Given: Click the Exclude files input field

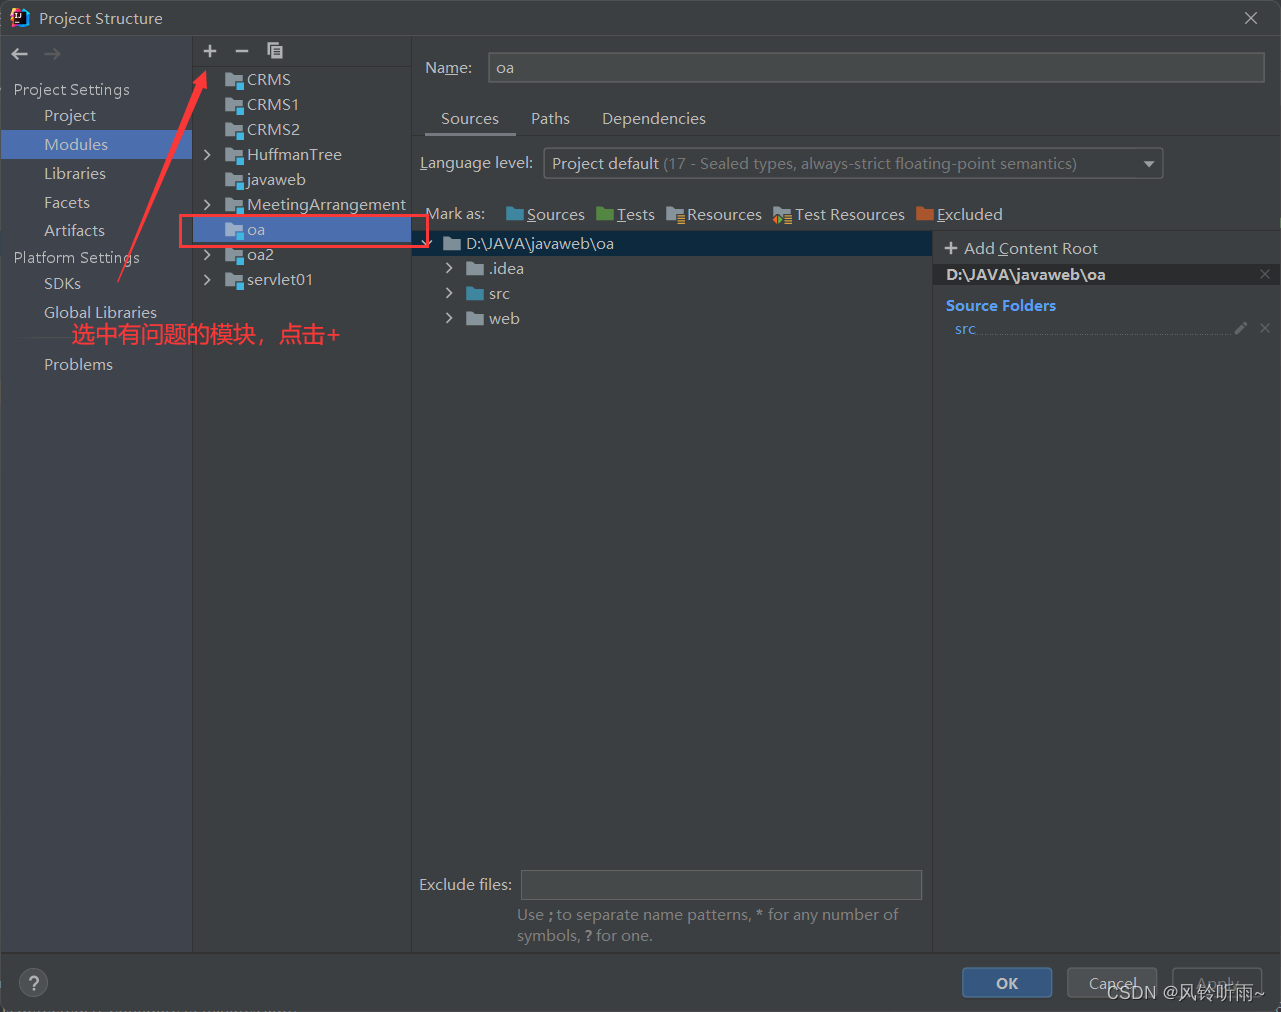Looking at the screenshot, I should [721, 884].
